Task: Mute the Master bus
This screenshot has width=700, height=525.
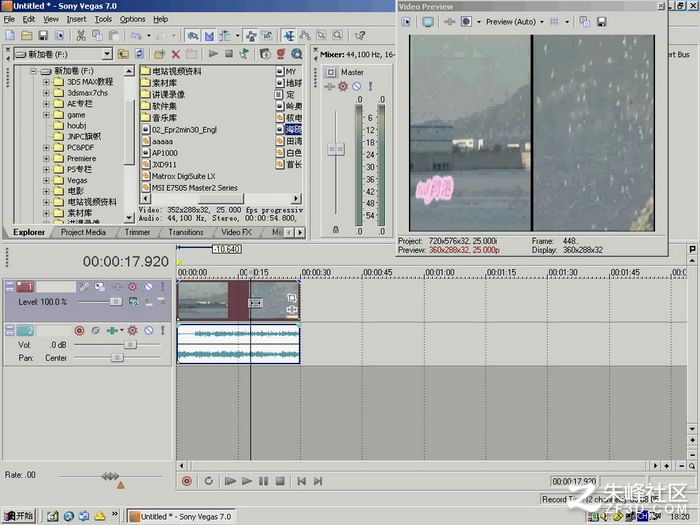Action: pyautogui.click(x=356, y=86)
